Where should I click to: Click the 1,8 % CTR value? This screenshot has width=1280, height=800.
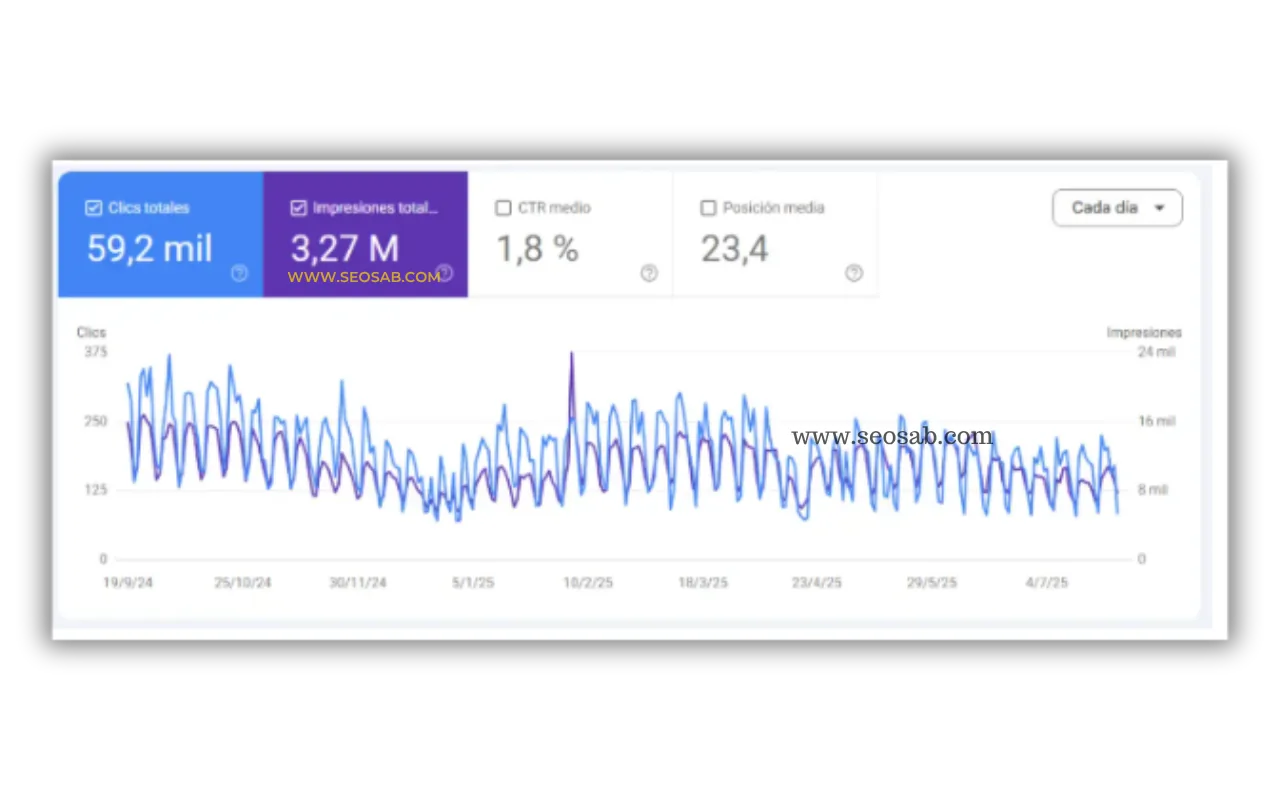[x=538, y=249]
